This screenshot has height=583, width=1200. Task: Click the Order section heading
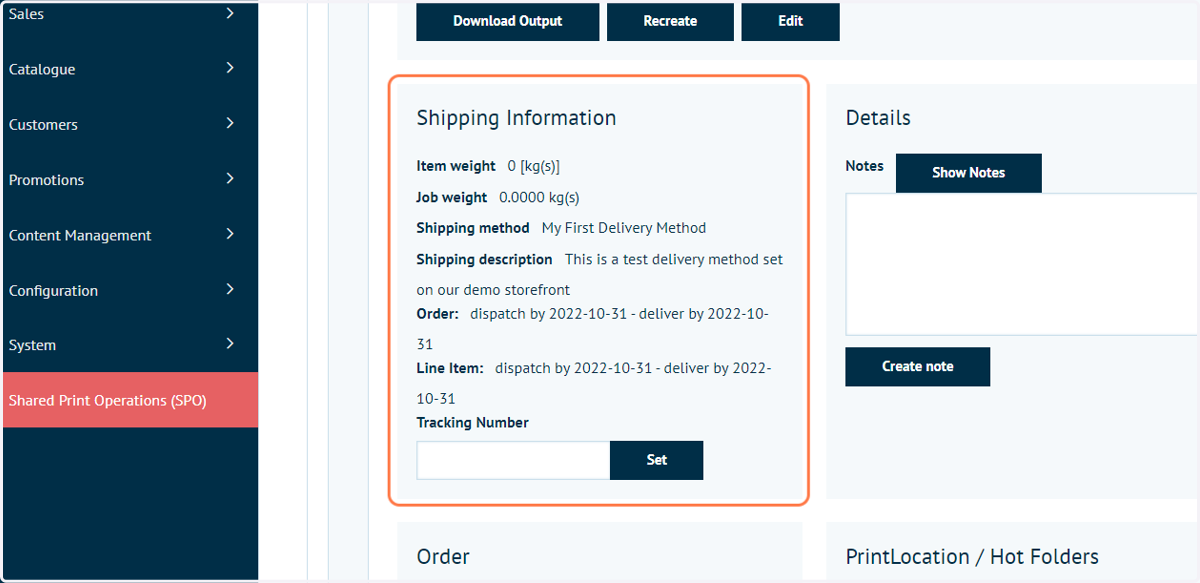click(x=443, y=557)
